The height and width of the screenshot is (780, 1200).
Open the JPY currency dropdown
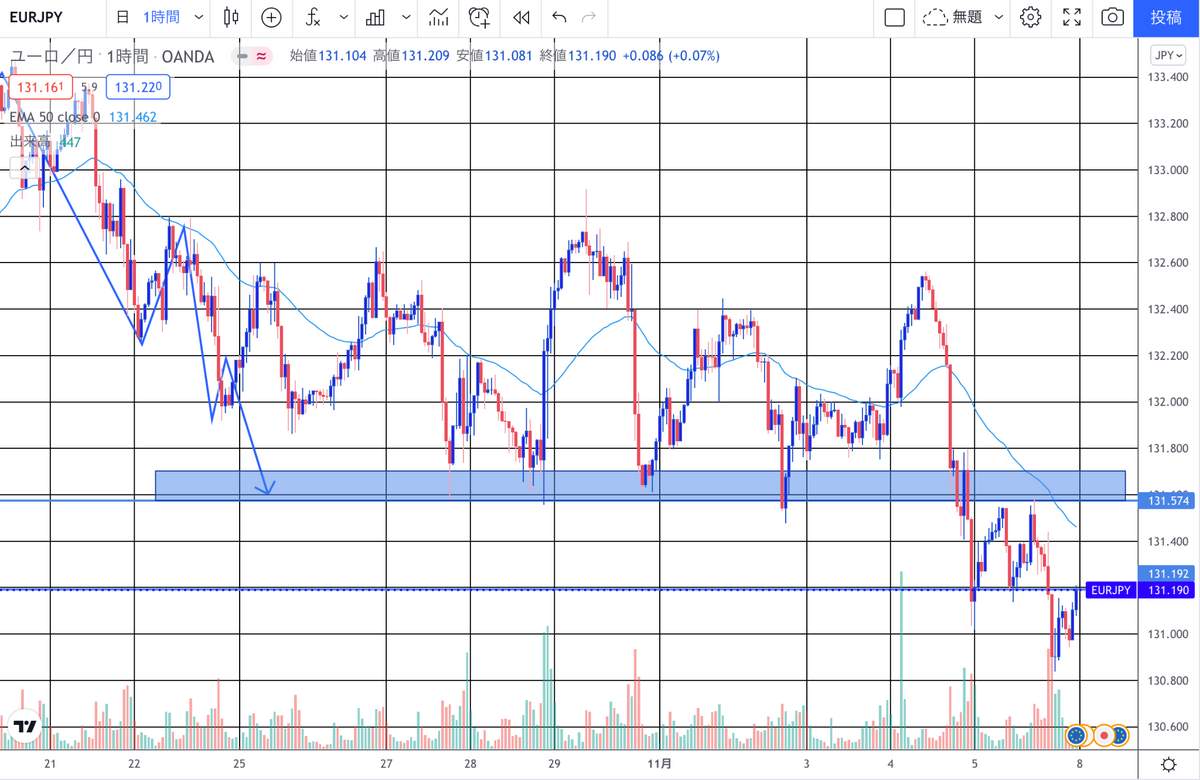point(1166,56)
